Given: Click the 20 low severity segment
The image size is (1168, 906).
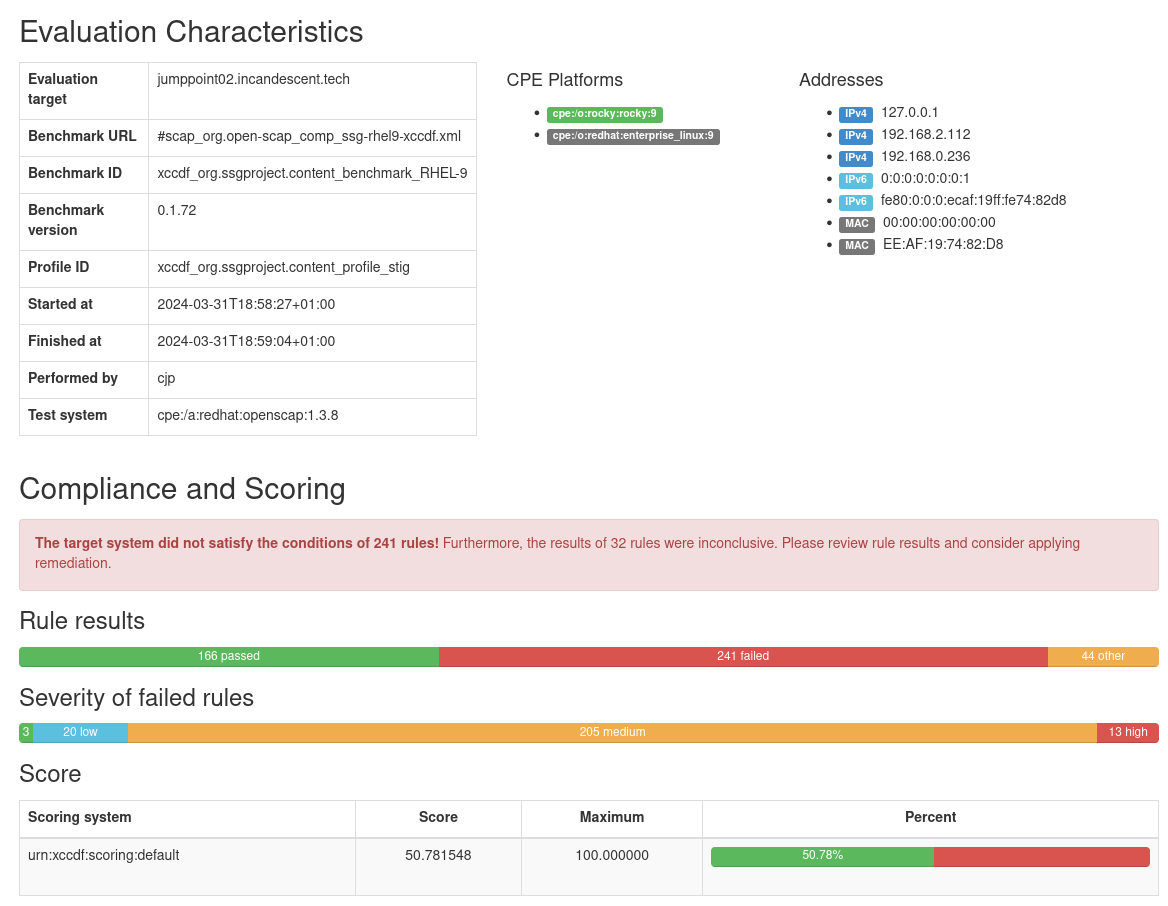Looking at the screenshot, I should pos(80,733).
